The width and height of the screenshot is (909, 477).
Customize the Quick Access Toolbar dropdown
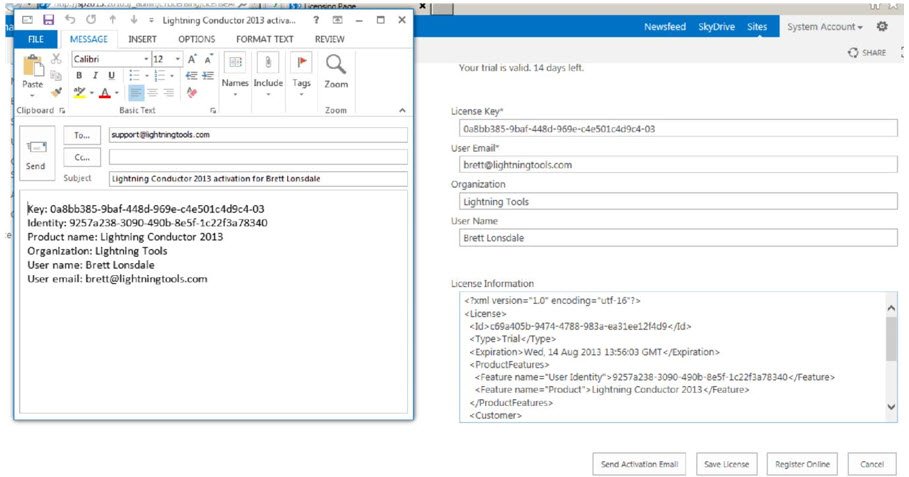coord(151,20)
